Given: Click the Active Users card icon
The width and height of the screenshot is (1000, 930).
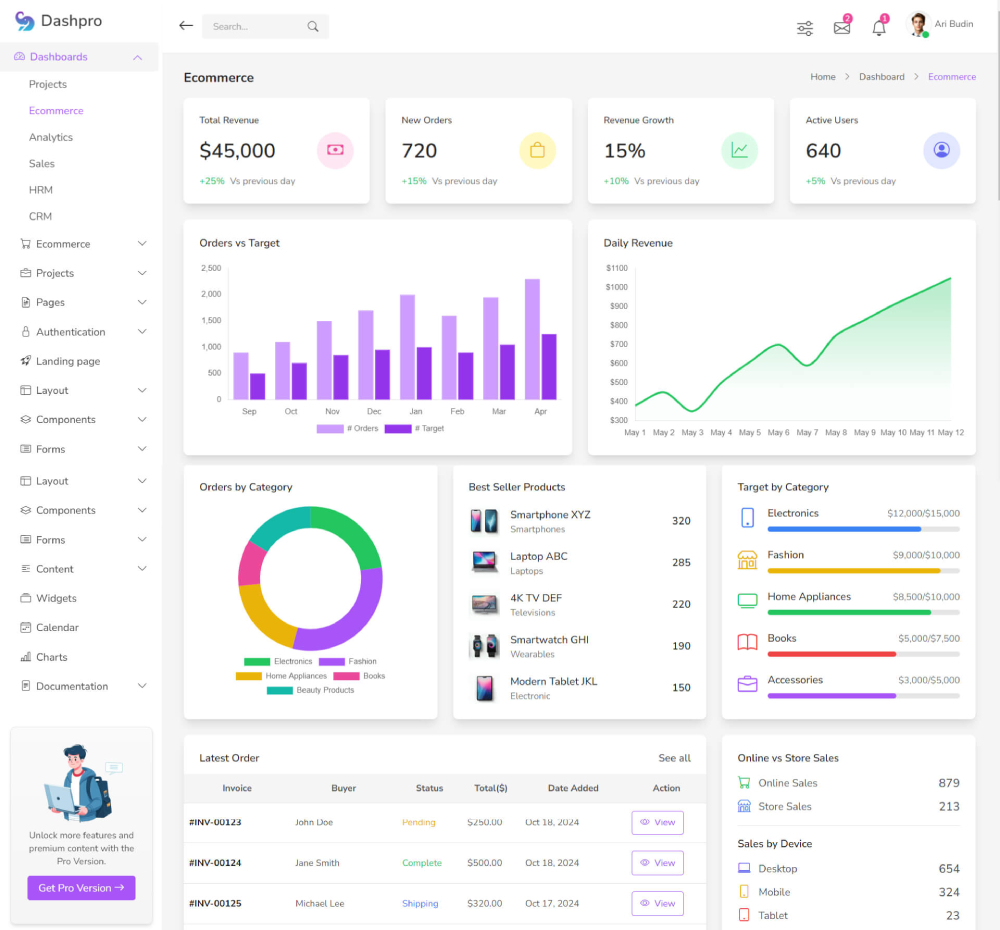Looking at the screenshot, I should pyautogui.click(x=940, y=149).
